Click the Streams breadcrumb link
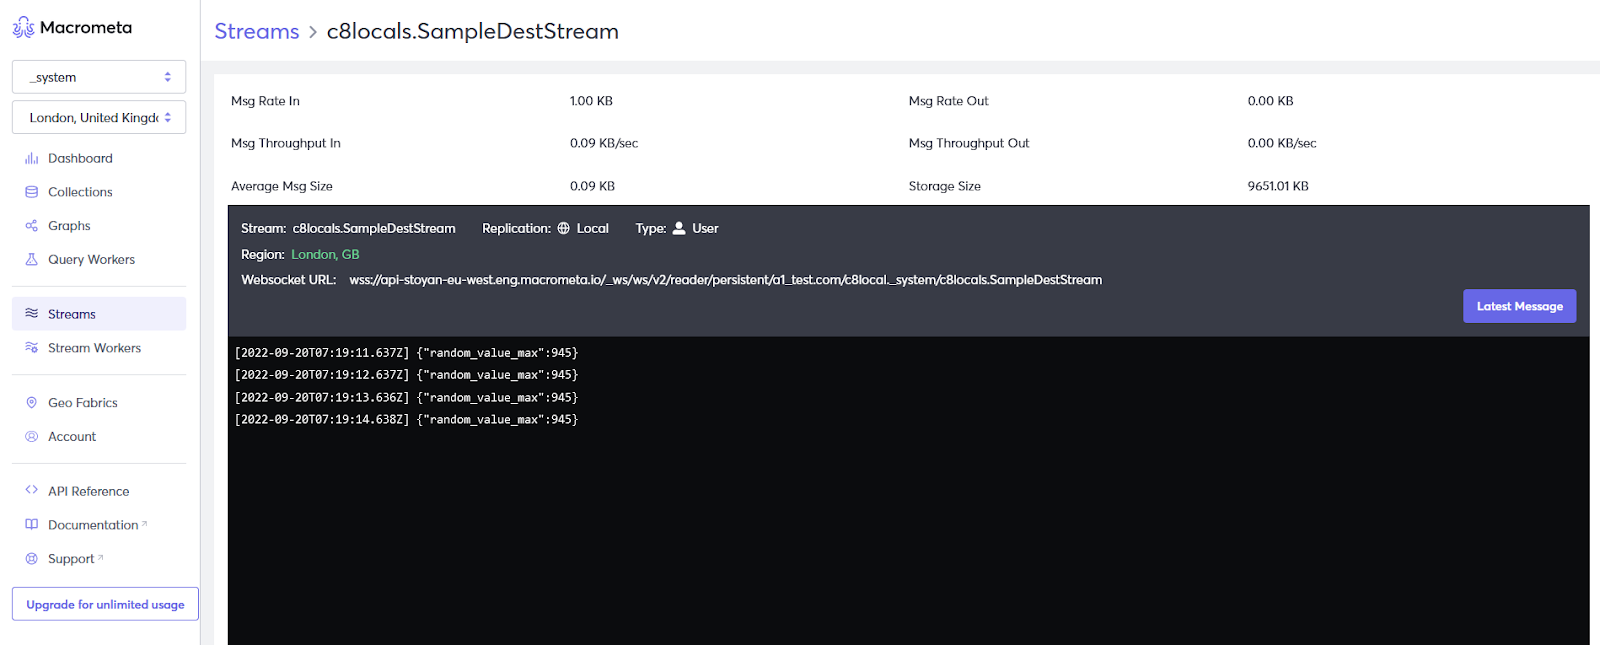Image resolution: width=1600 pixels, height=645 pixels. pyautogui.click(x=257, y=31)
